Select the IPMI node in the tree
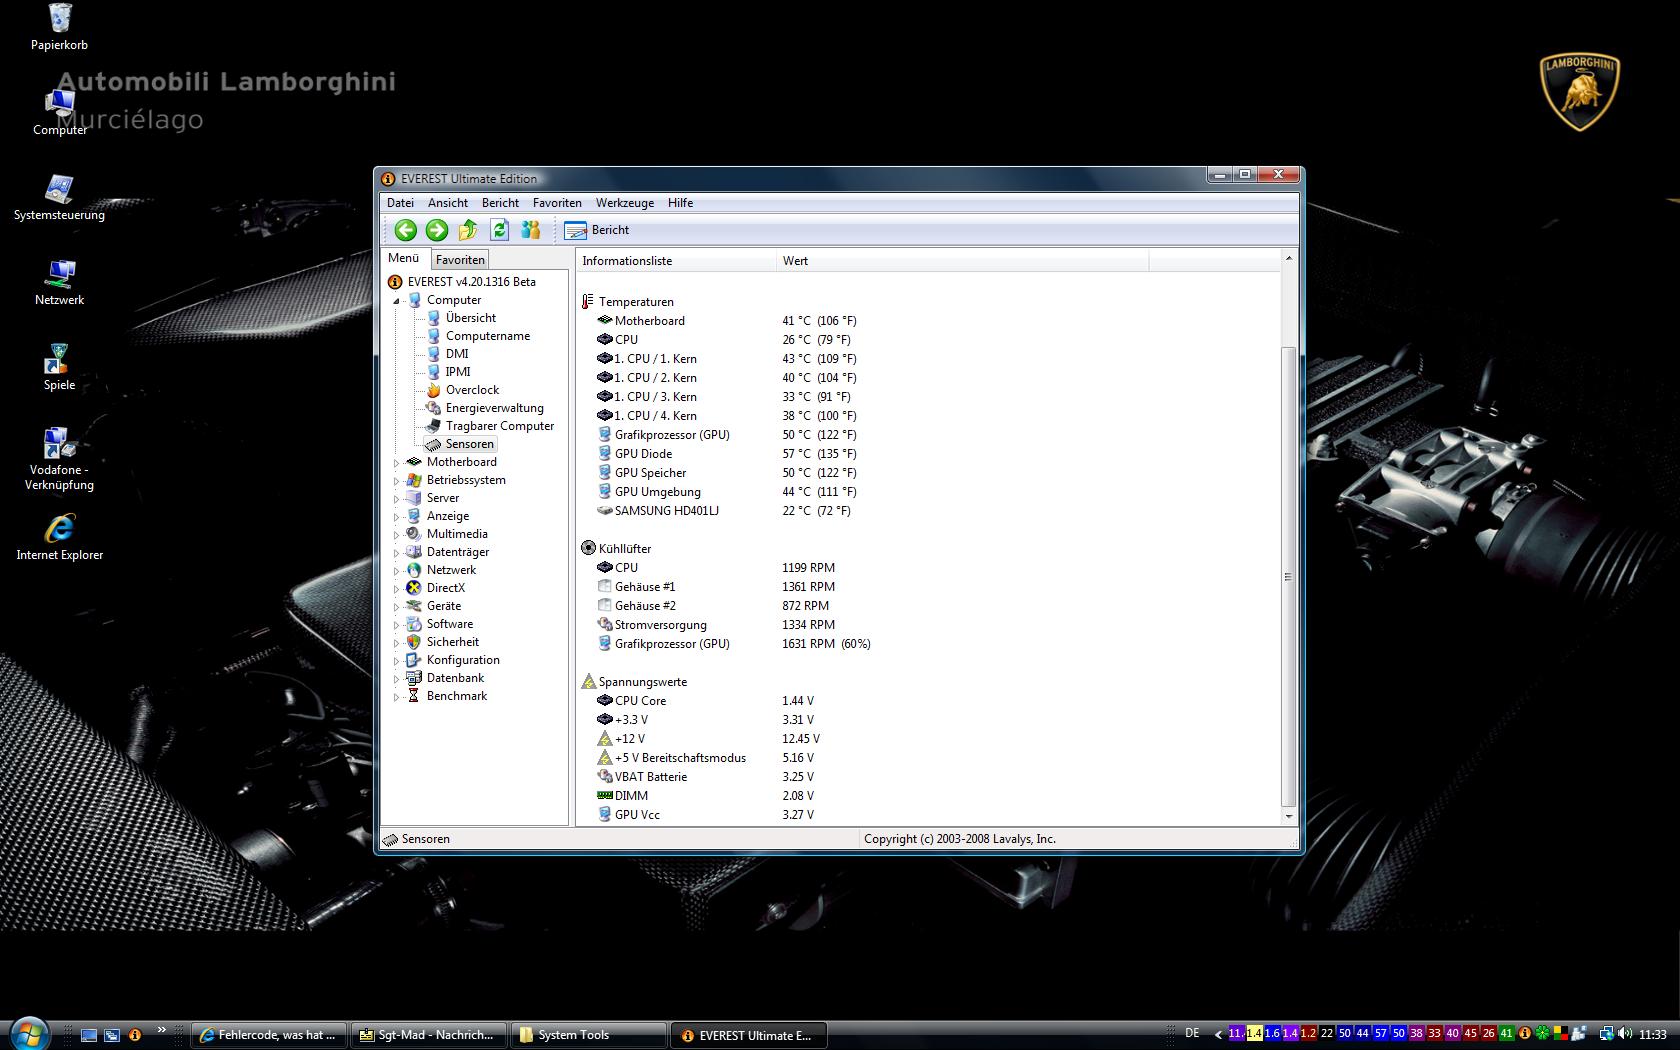The image size is (1680, 1050). coord(457,372)
